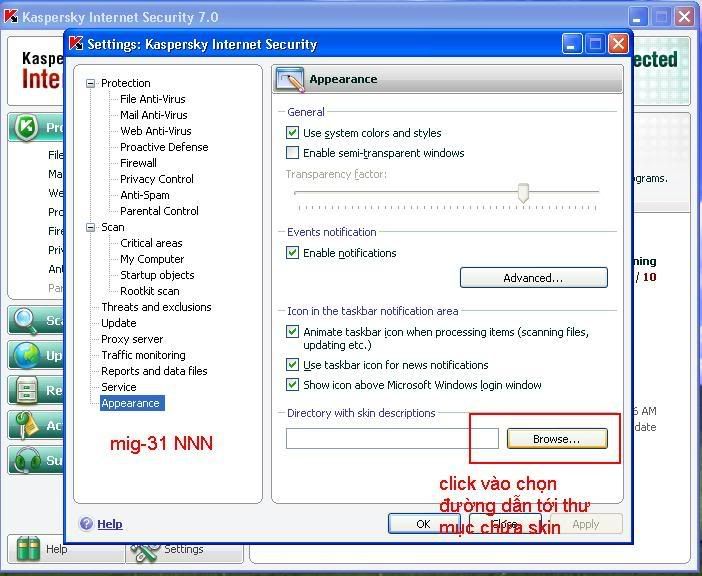Viewport: 702px width, 576px height.
Task: Collapse the Scan tree node
Action: tap(91, 227)
